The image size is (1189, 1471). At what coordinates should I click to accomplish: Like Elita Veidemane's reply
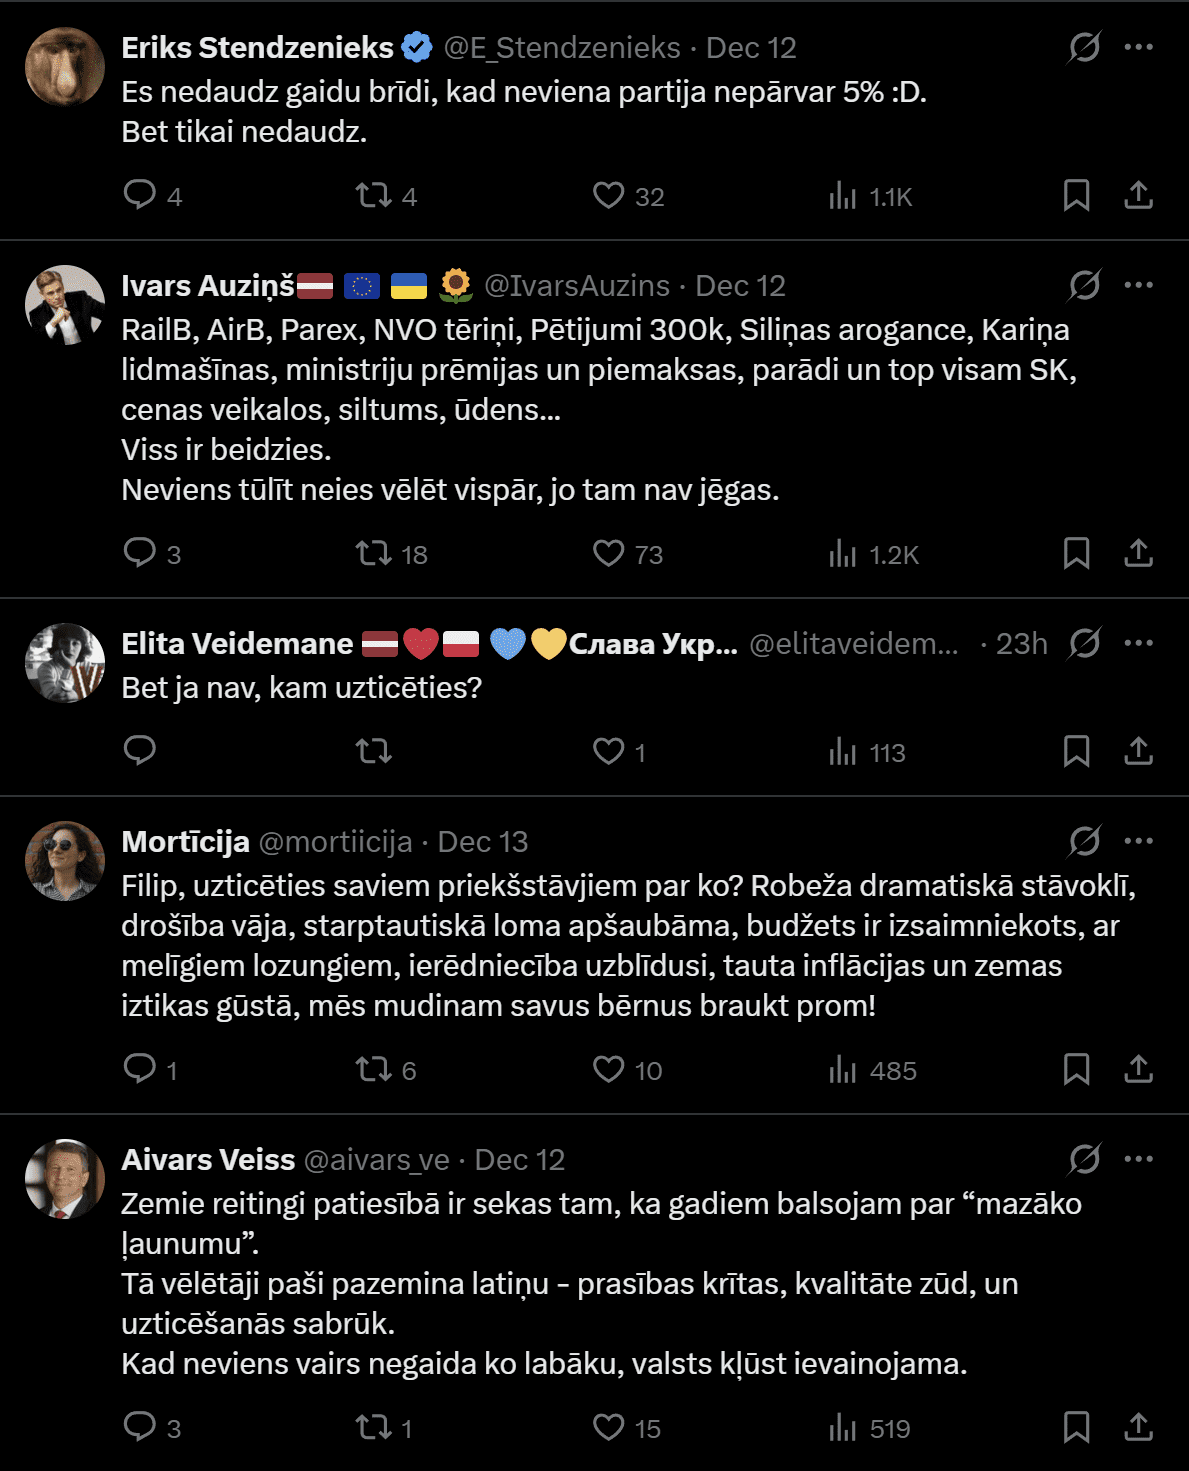click(608, 751)
